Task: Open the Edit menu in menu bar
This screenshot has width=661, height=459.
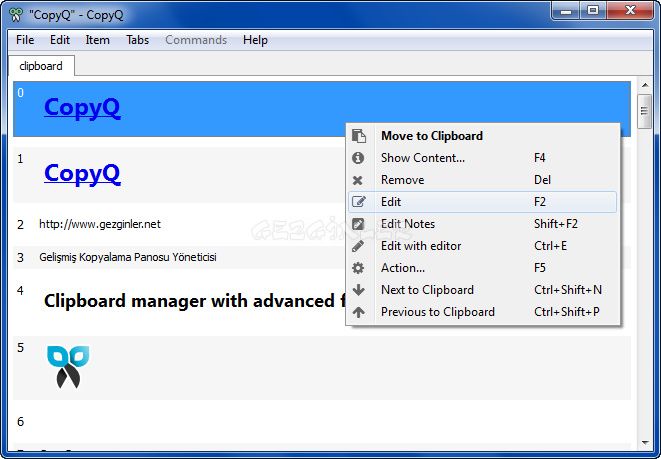Action: [60, 40]
